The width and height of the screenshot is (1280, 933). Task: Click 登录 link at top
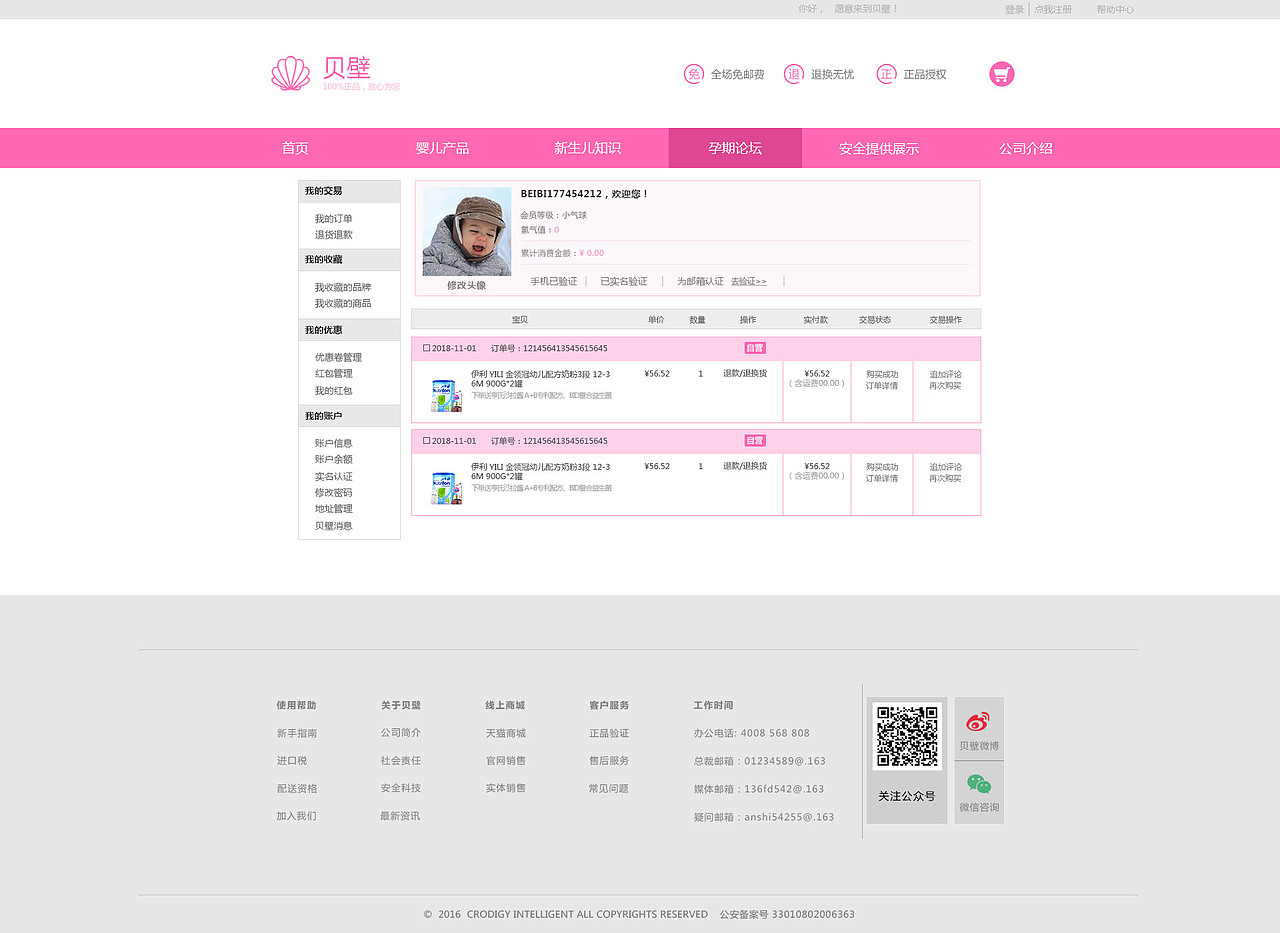[1014, 9]
